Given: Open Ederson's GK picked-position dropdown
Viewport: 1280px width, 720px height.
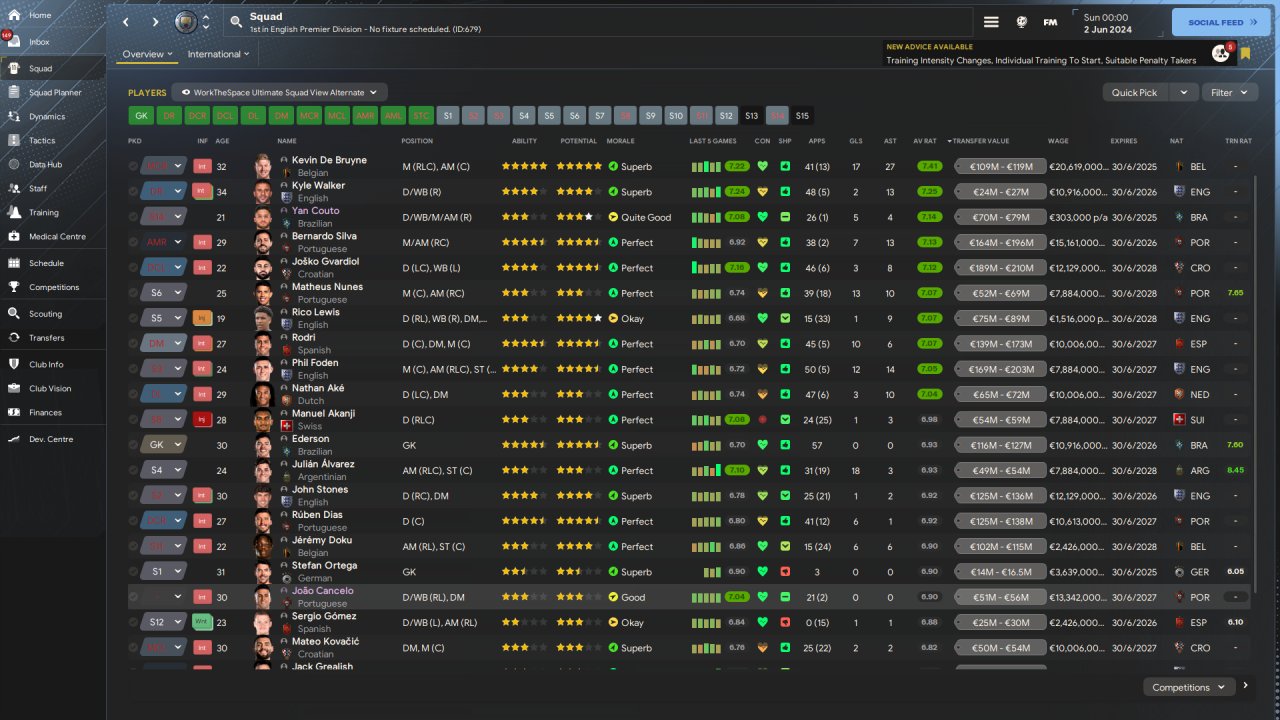Looking at the screenshot, I should pos(163,445).
